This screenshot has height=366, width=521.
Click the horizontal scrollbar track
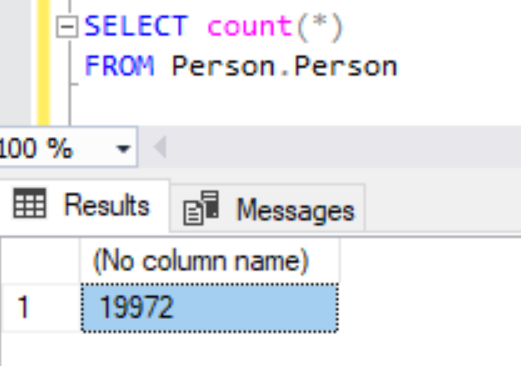point(345,147)
